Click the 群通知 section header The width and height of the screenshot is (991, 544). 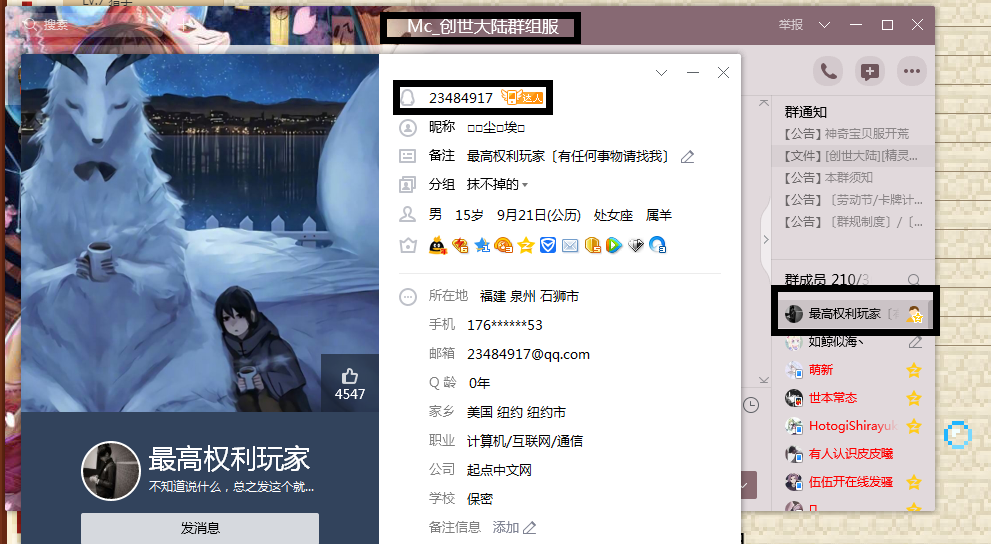(806, 112)
